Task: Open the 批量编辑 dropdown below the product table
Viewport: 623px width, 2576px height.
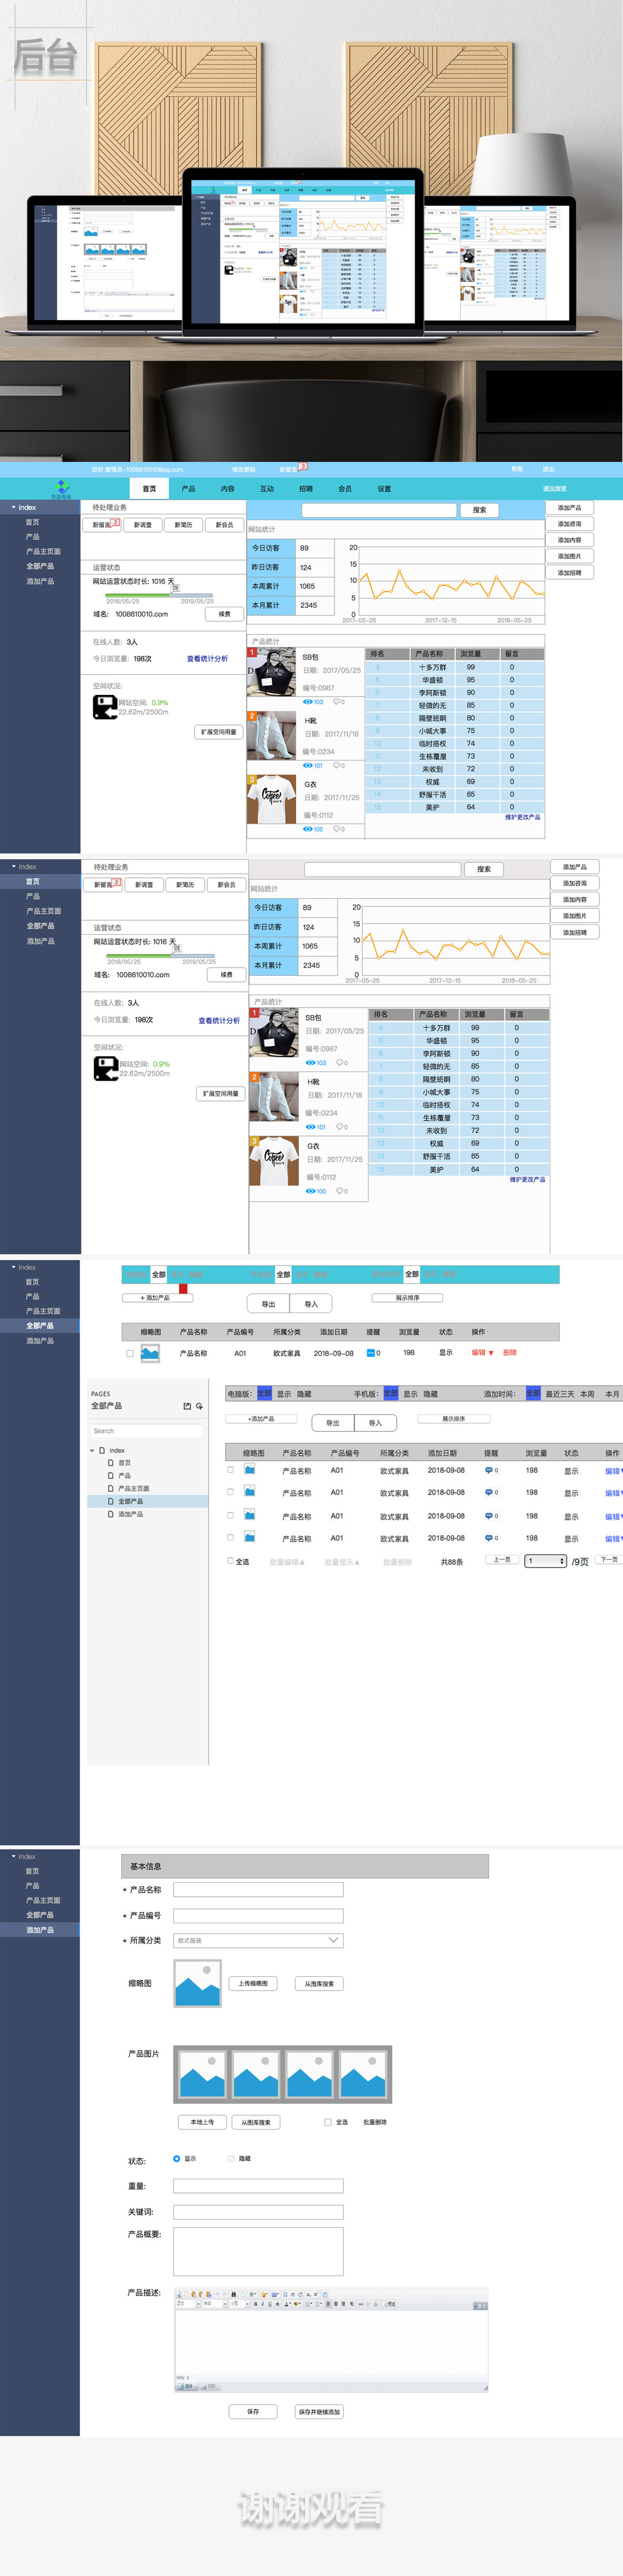Action: 287,1562
